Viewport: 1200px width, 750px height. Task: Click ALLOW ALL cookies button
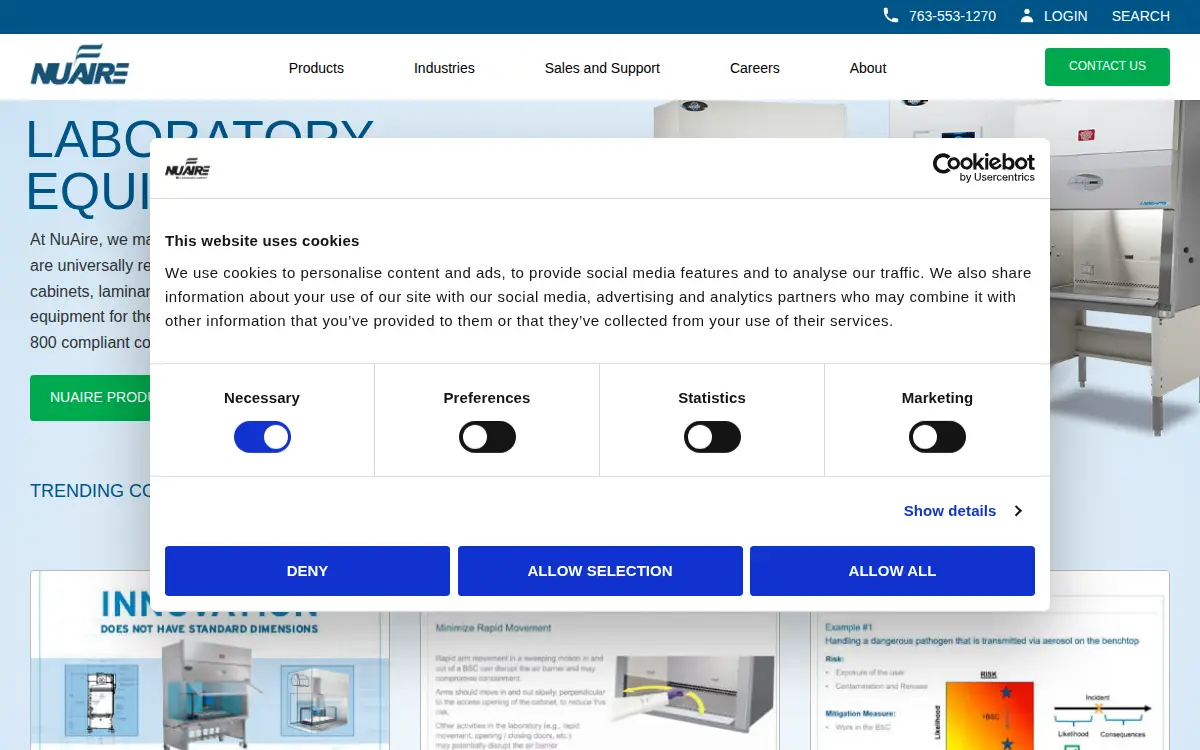(x=892, y=571)
